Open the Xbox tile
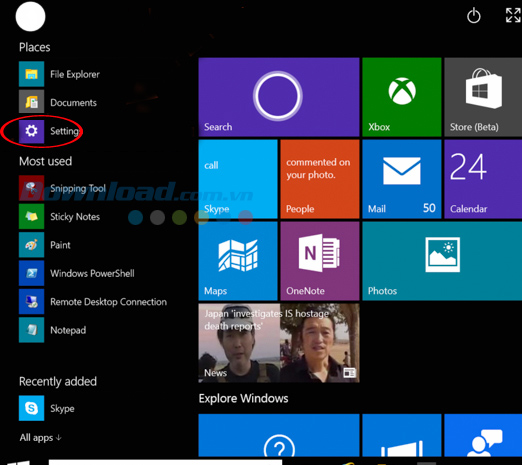 402,97
